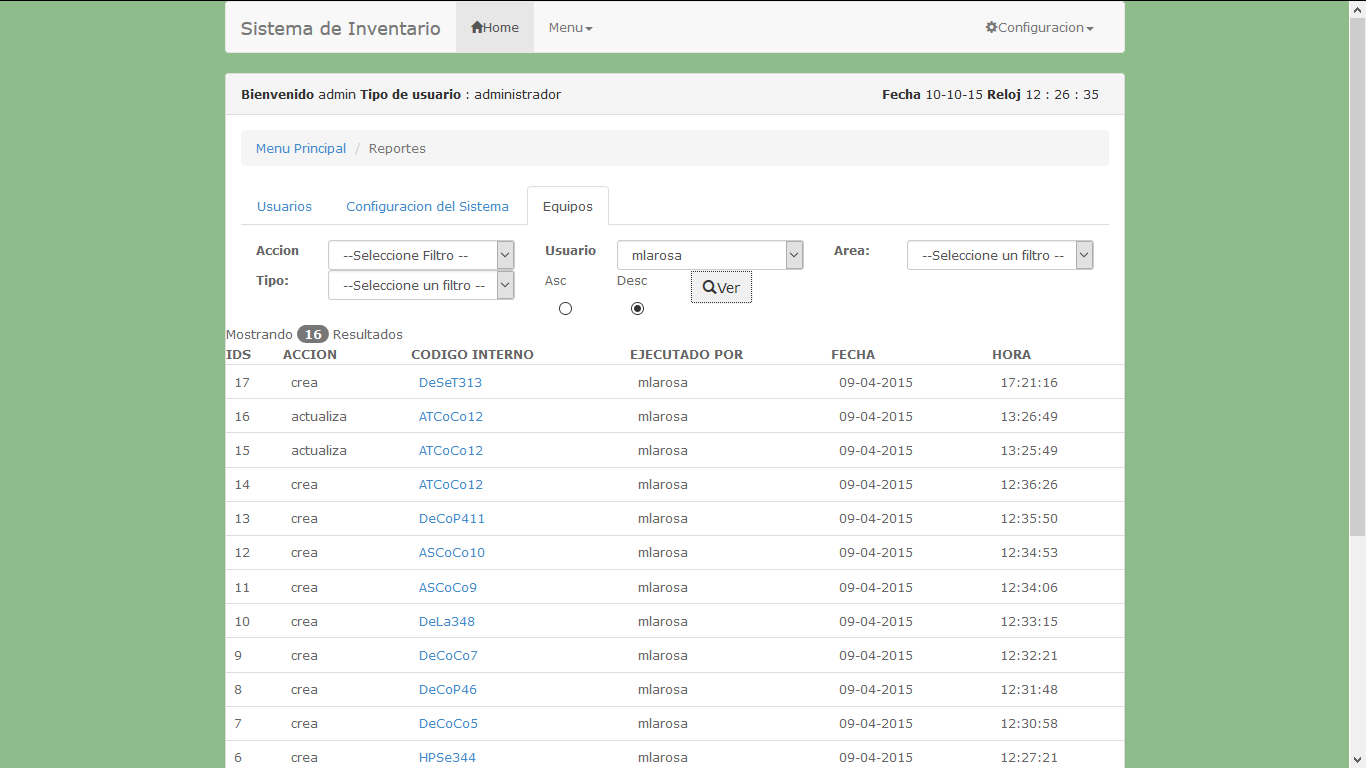
Task: Open the Area filter dropdown
Action: tap(1000, 255)
